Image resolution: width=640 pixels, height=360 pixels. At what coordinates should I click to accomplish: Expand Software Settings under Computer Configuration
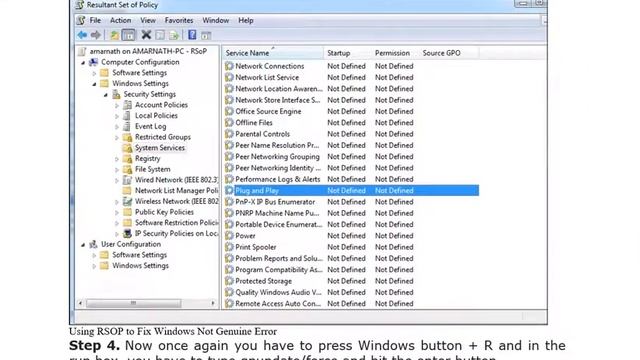[94, 73]
